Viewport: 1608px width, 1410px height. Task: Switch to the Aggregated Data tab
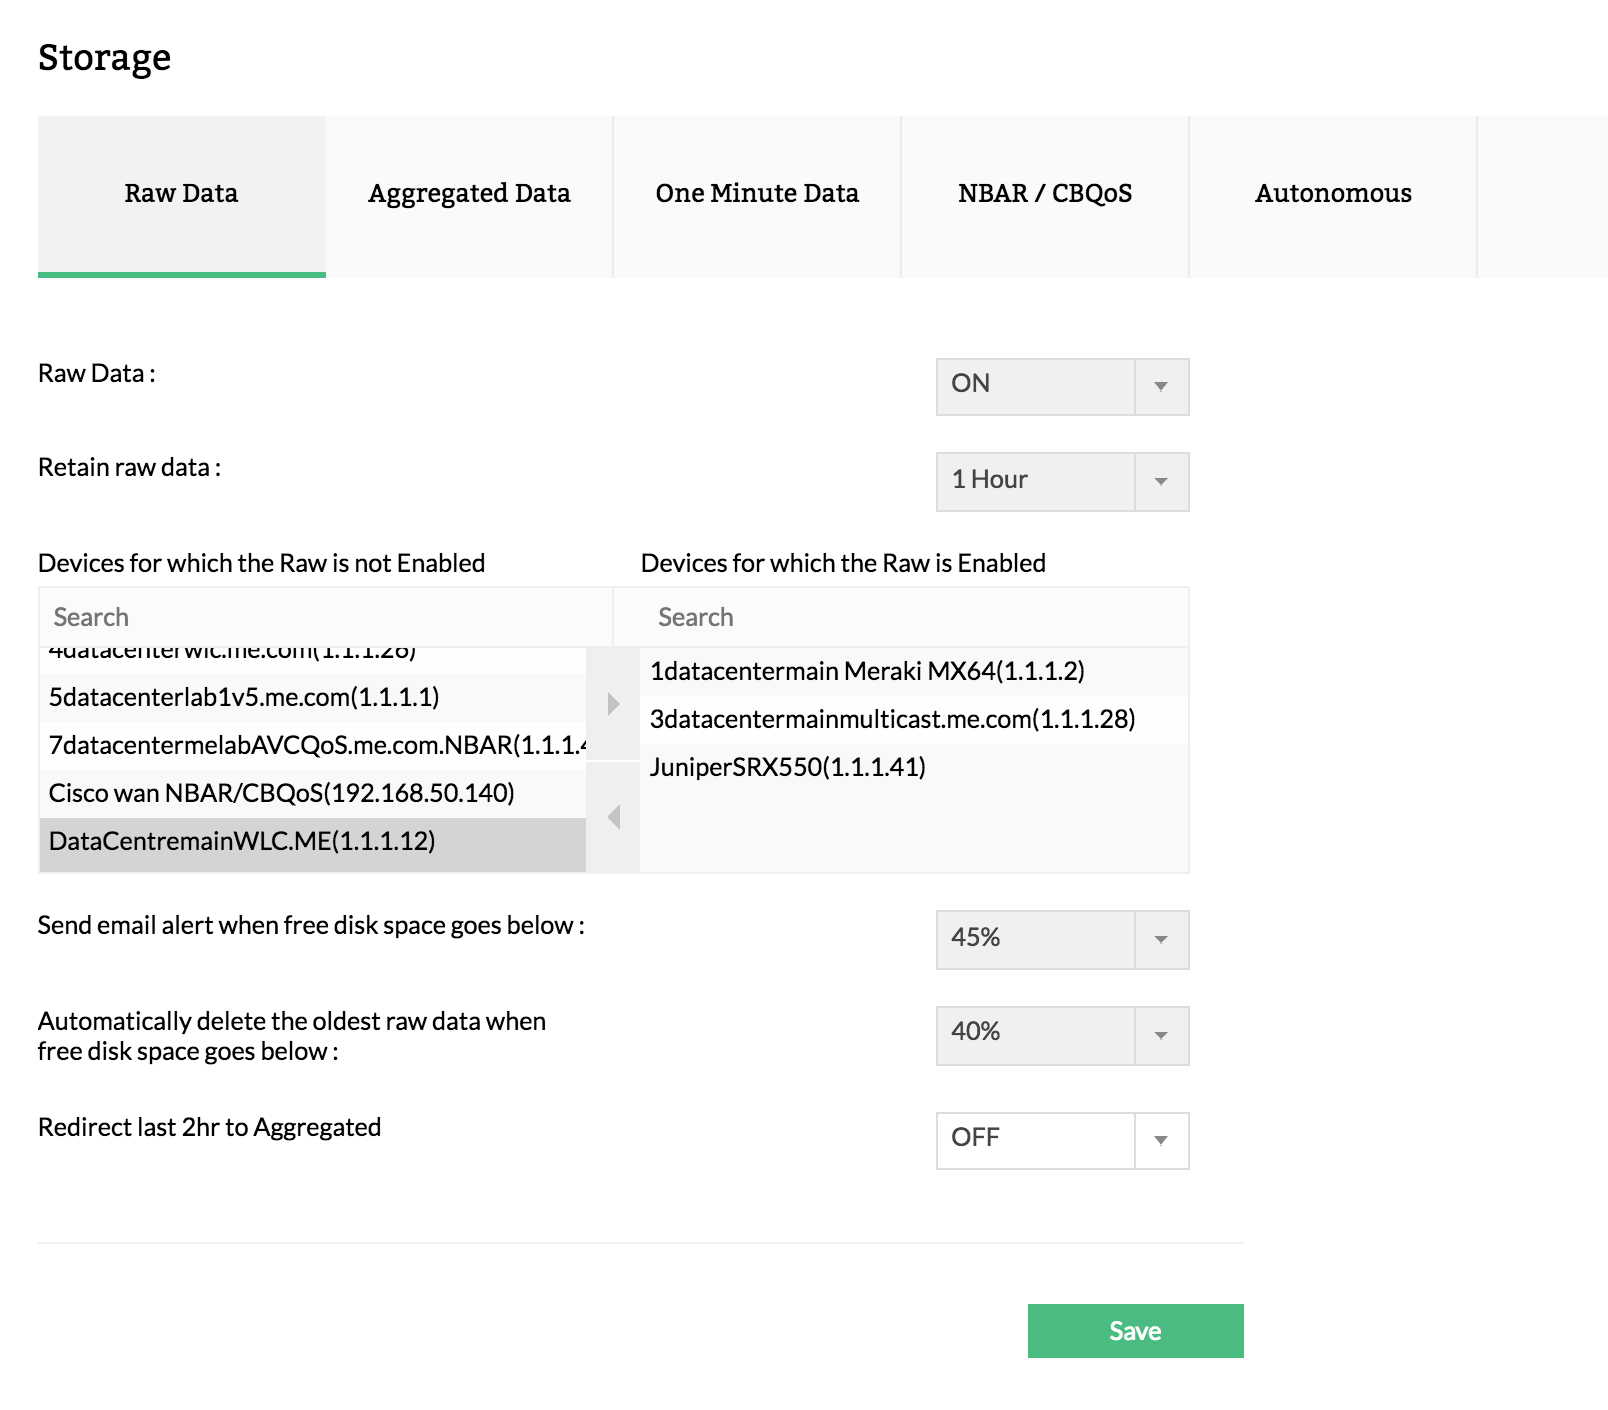(470, 194)
